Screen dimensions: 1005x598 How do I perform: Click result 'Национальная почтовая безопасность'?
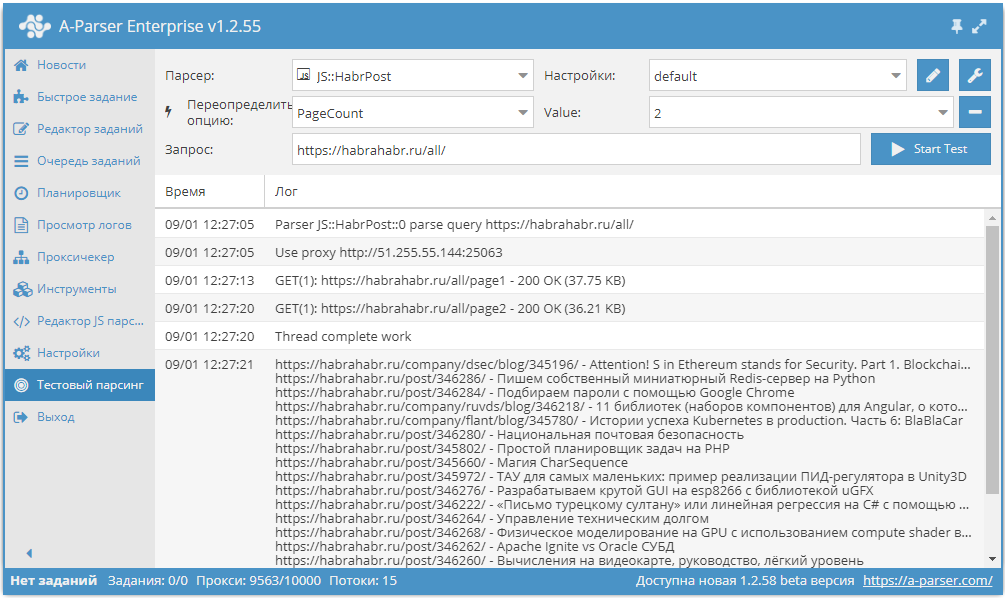click(x=510, y=435)
